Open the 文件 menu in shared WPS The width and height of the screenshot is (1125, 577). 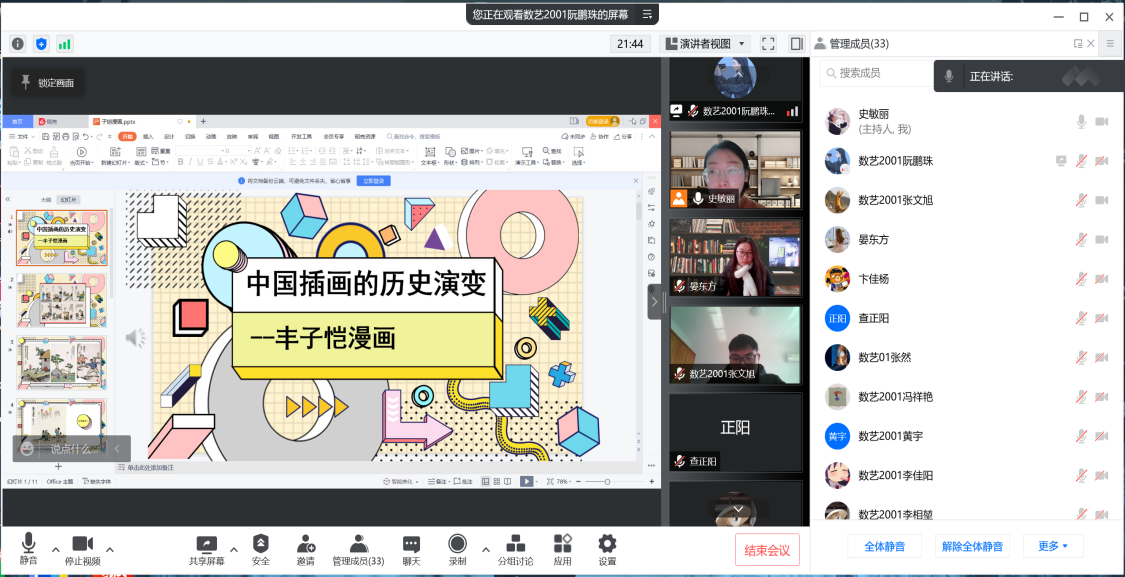[x=22, y=136]
